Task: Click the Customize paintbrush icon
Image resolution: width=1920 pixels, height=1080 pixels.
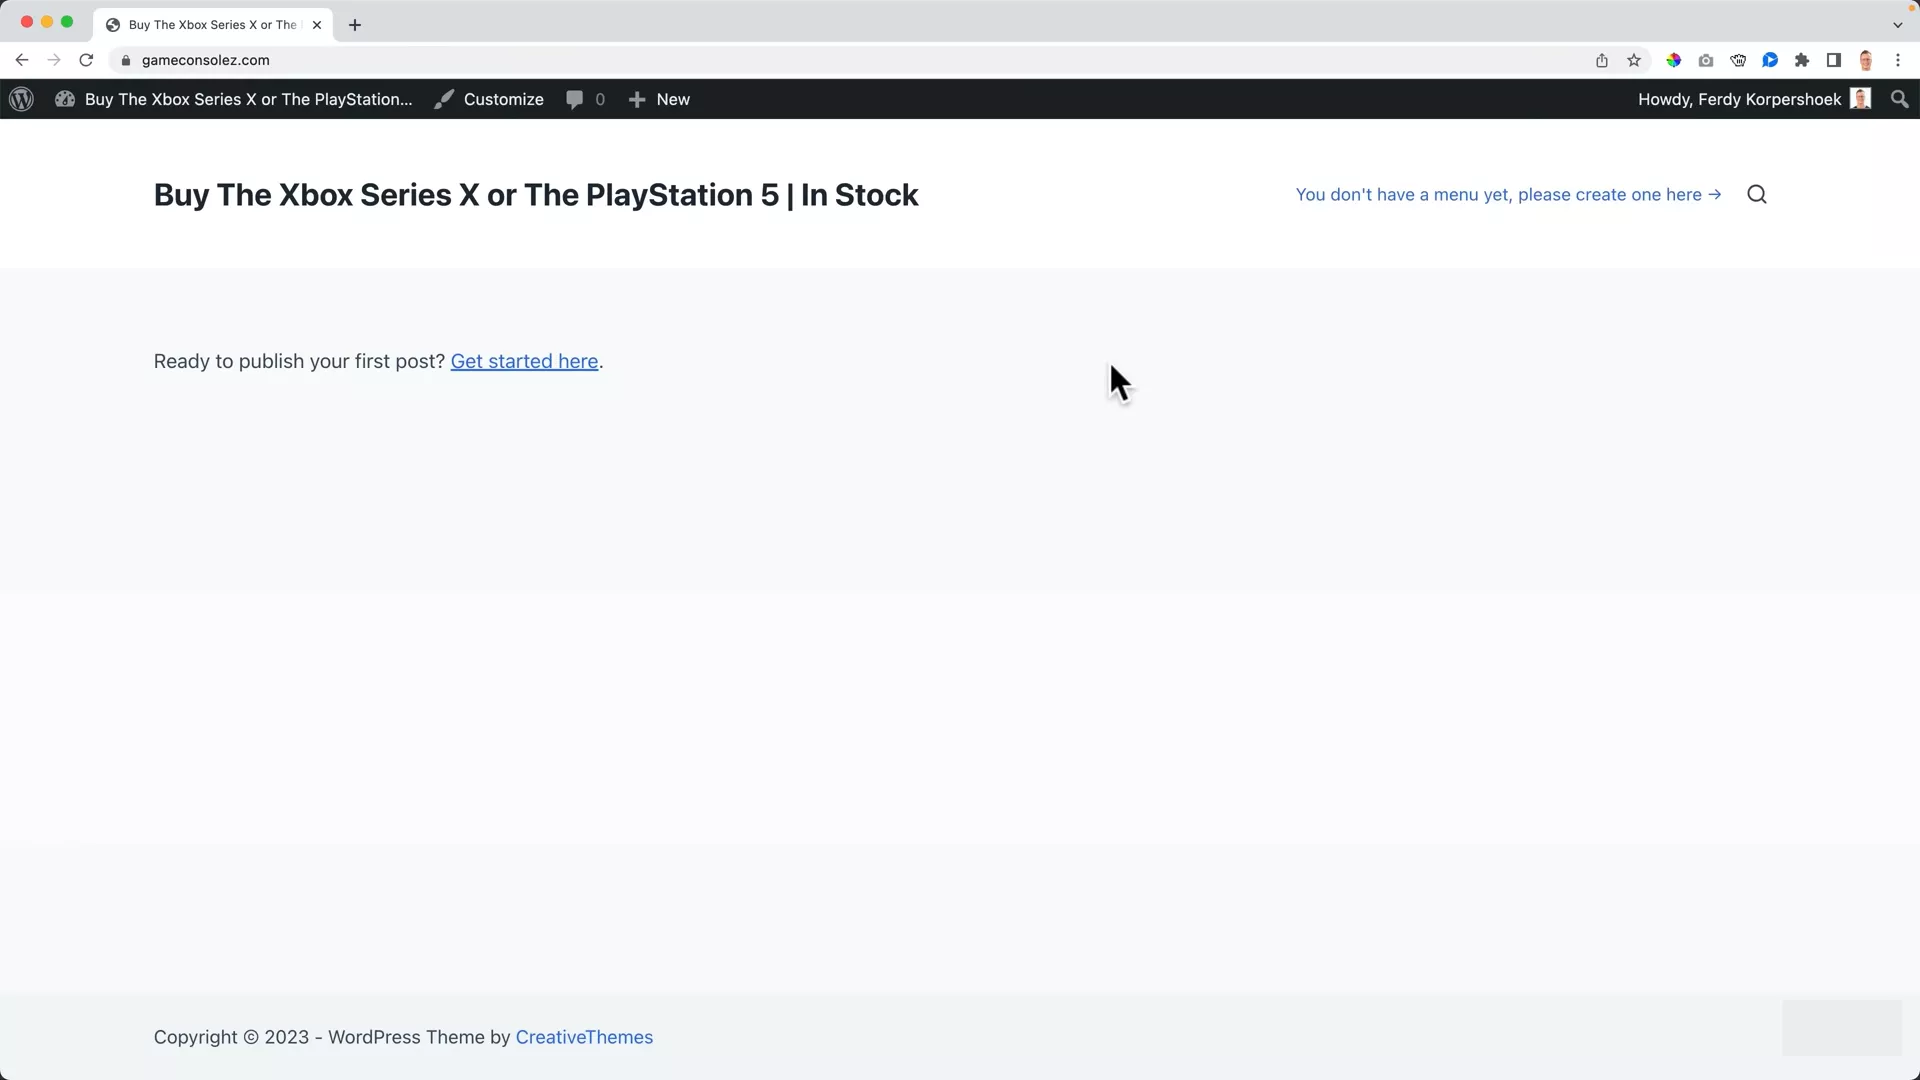Action: (x=443, y=99)
